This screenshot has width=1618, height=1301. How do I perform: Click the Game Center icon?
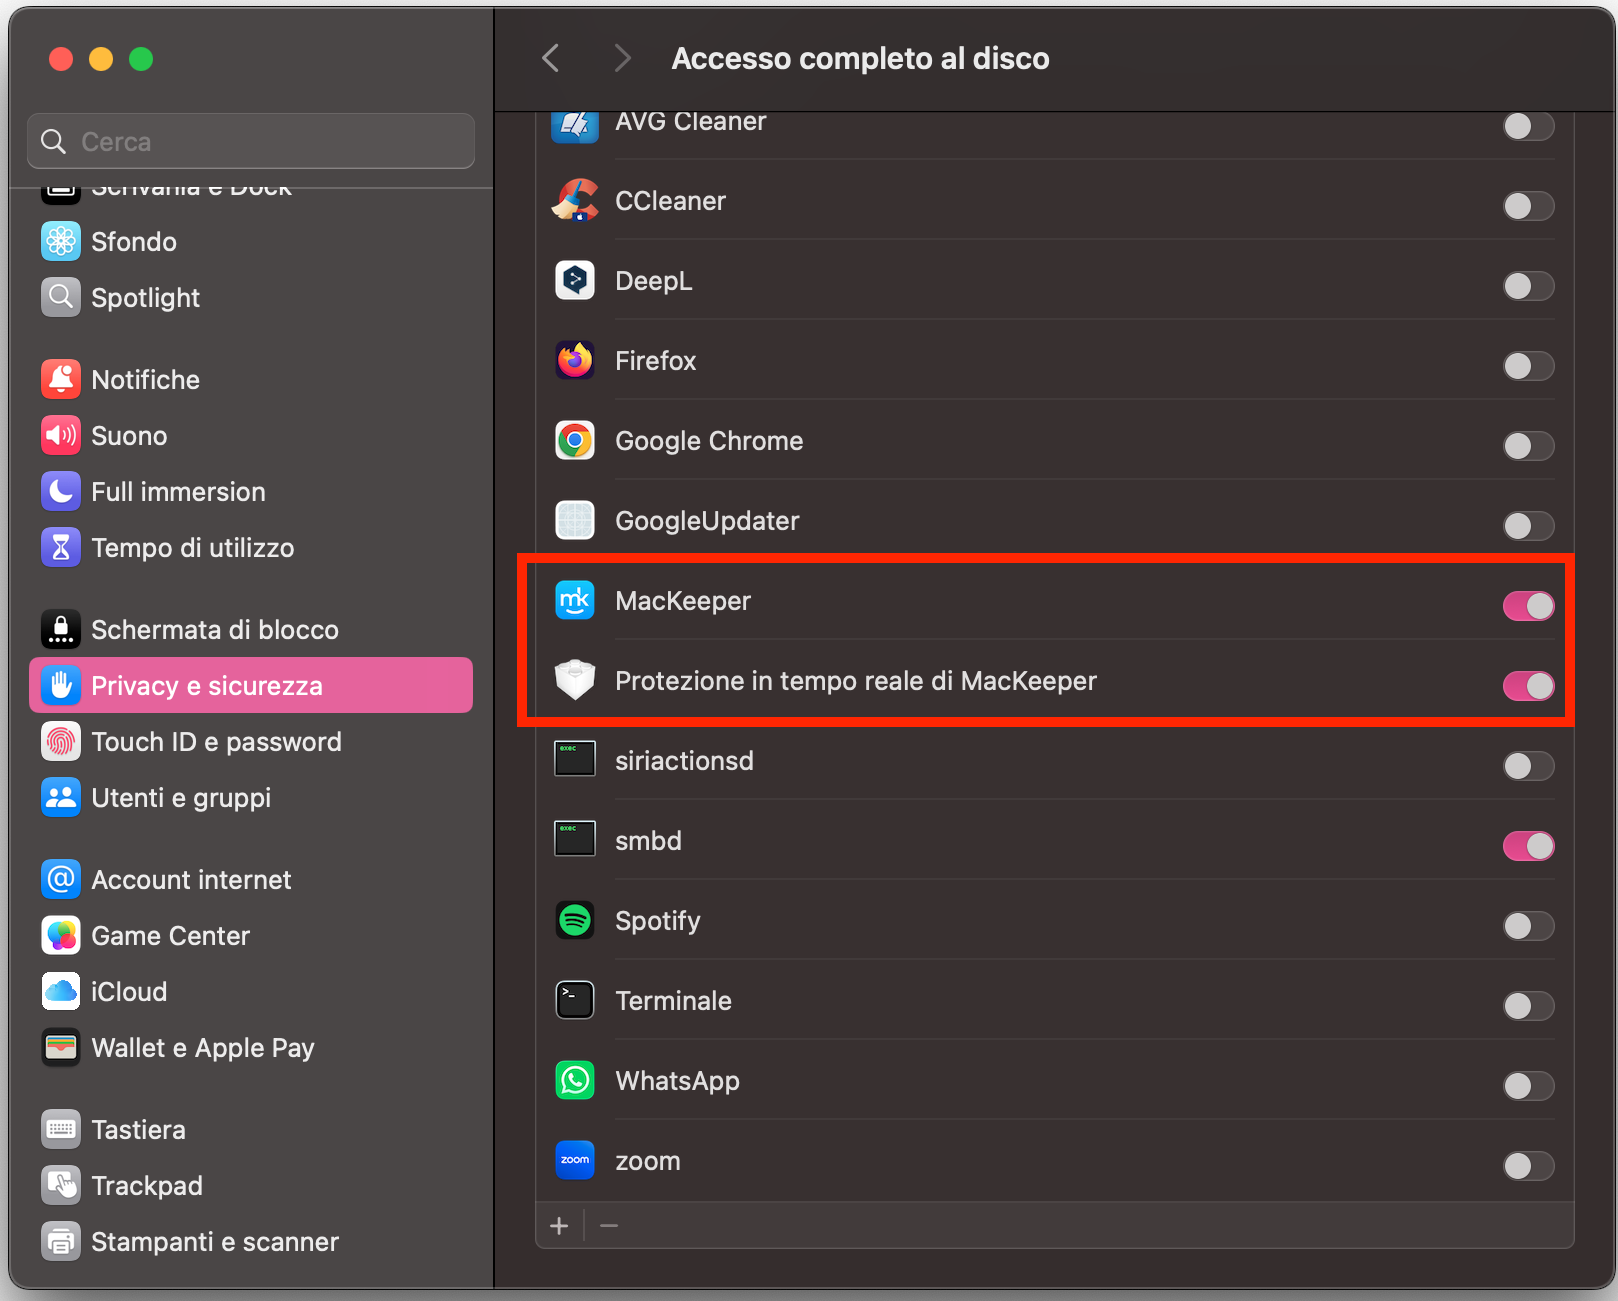(61, 935)
